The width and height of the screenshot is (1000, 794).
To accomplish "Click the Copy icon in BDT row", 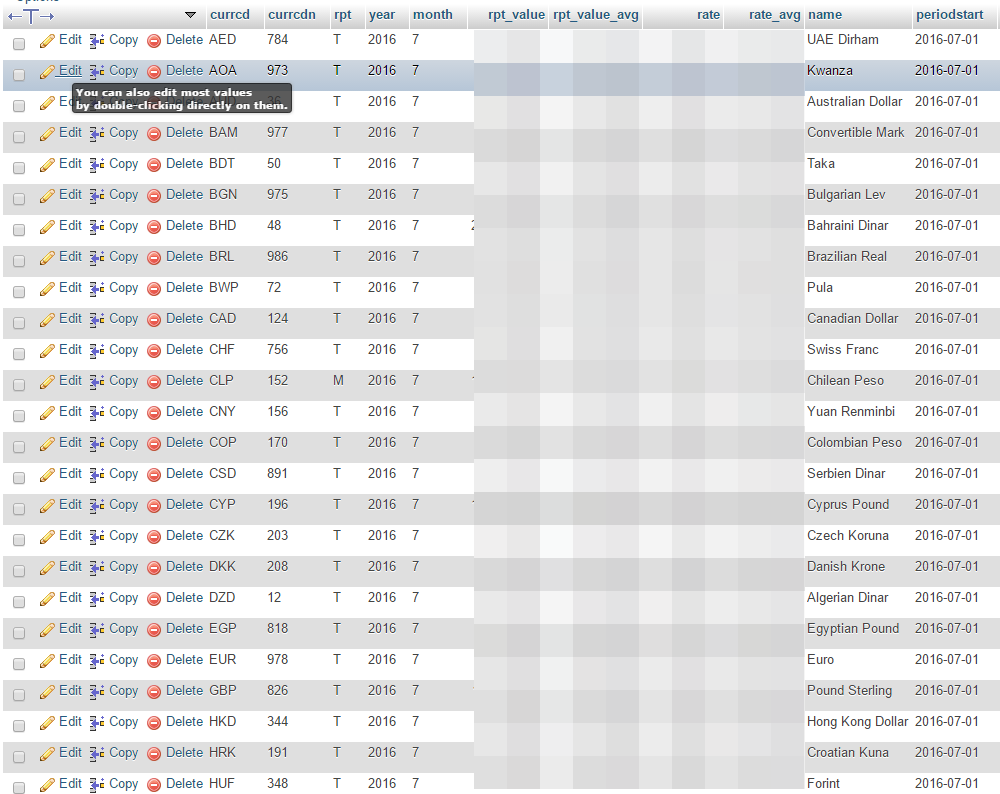I will tap(97, 165).
